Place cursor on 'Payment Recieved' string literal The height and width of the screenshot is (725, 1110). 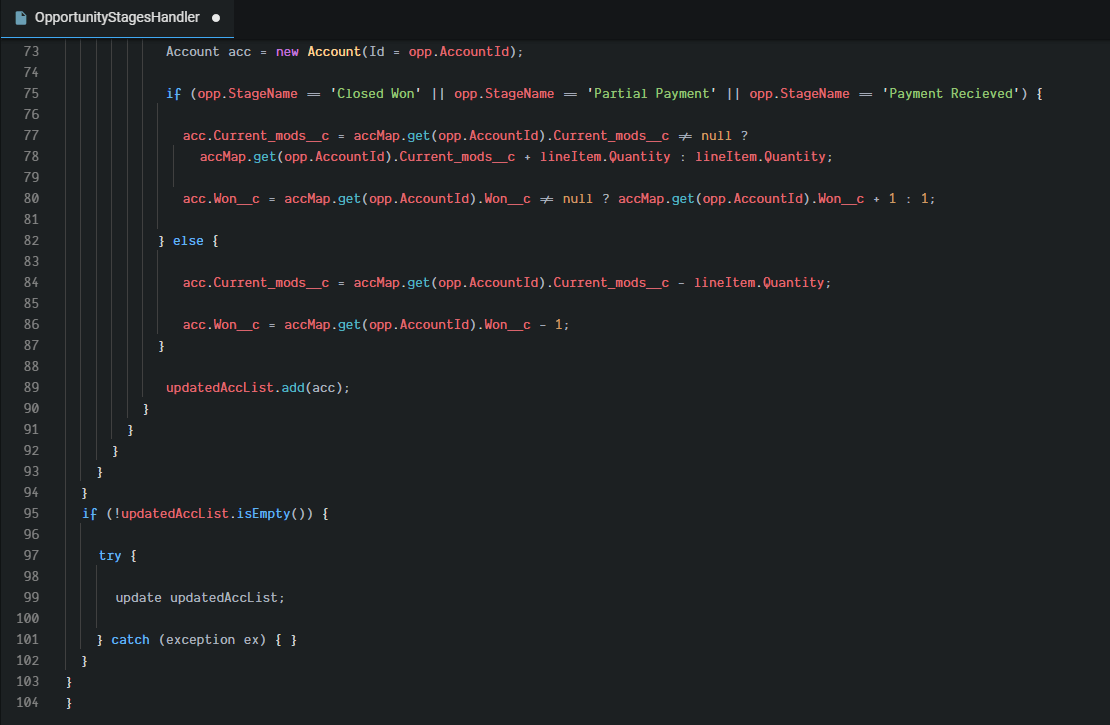tap(950, 93)
